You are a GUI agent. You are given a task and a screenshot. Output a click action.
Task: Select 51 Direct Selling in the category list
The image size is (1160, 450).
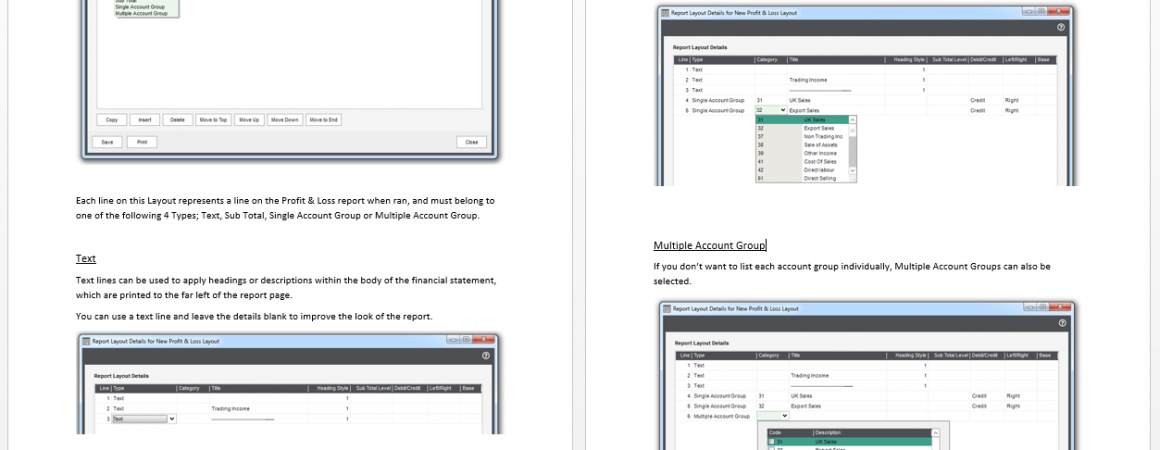coord(803,178)
